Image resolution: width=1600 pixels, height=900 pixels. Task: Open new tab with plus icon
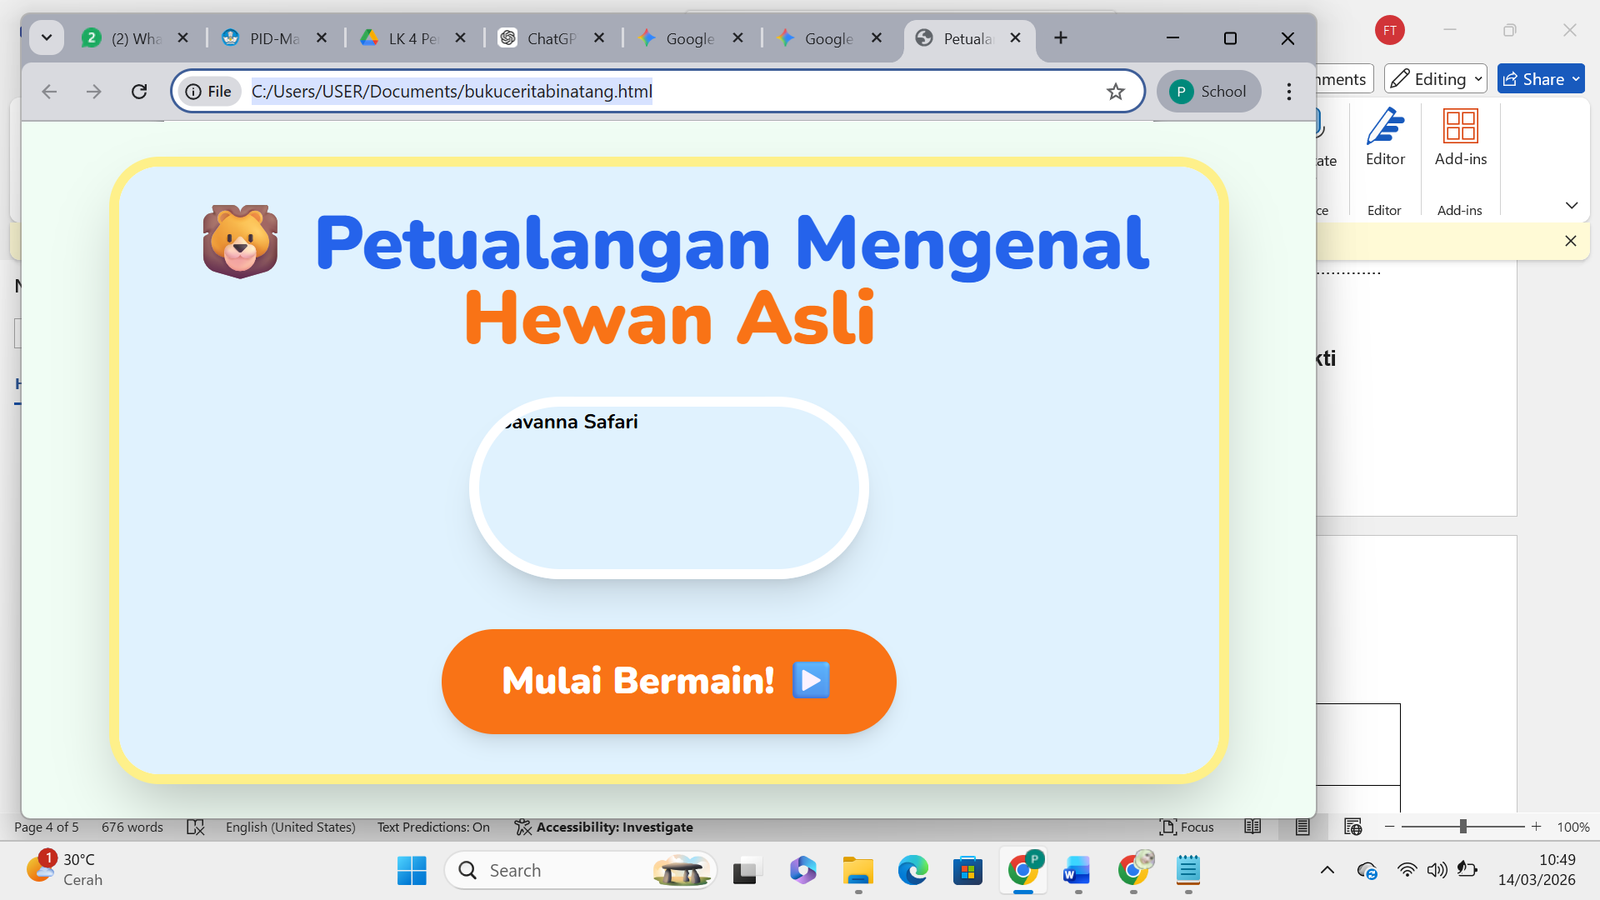point(1061,38)
